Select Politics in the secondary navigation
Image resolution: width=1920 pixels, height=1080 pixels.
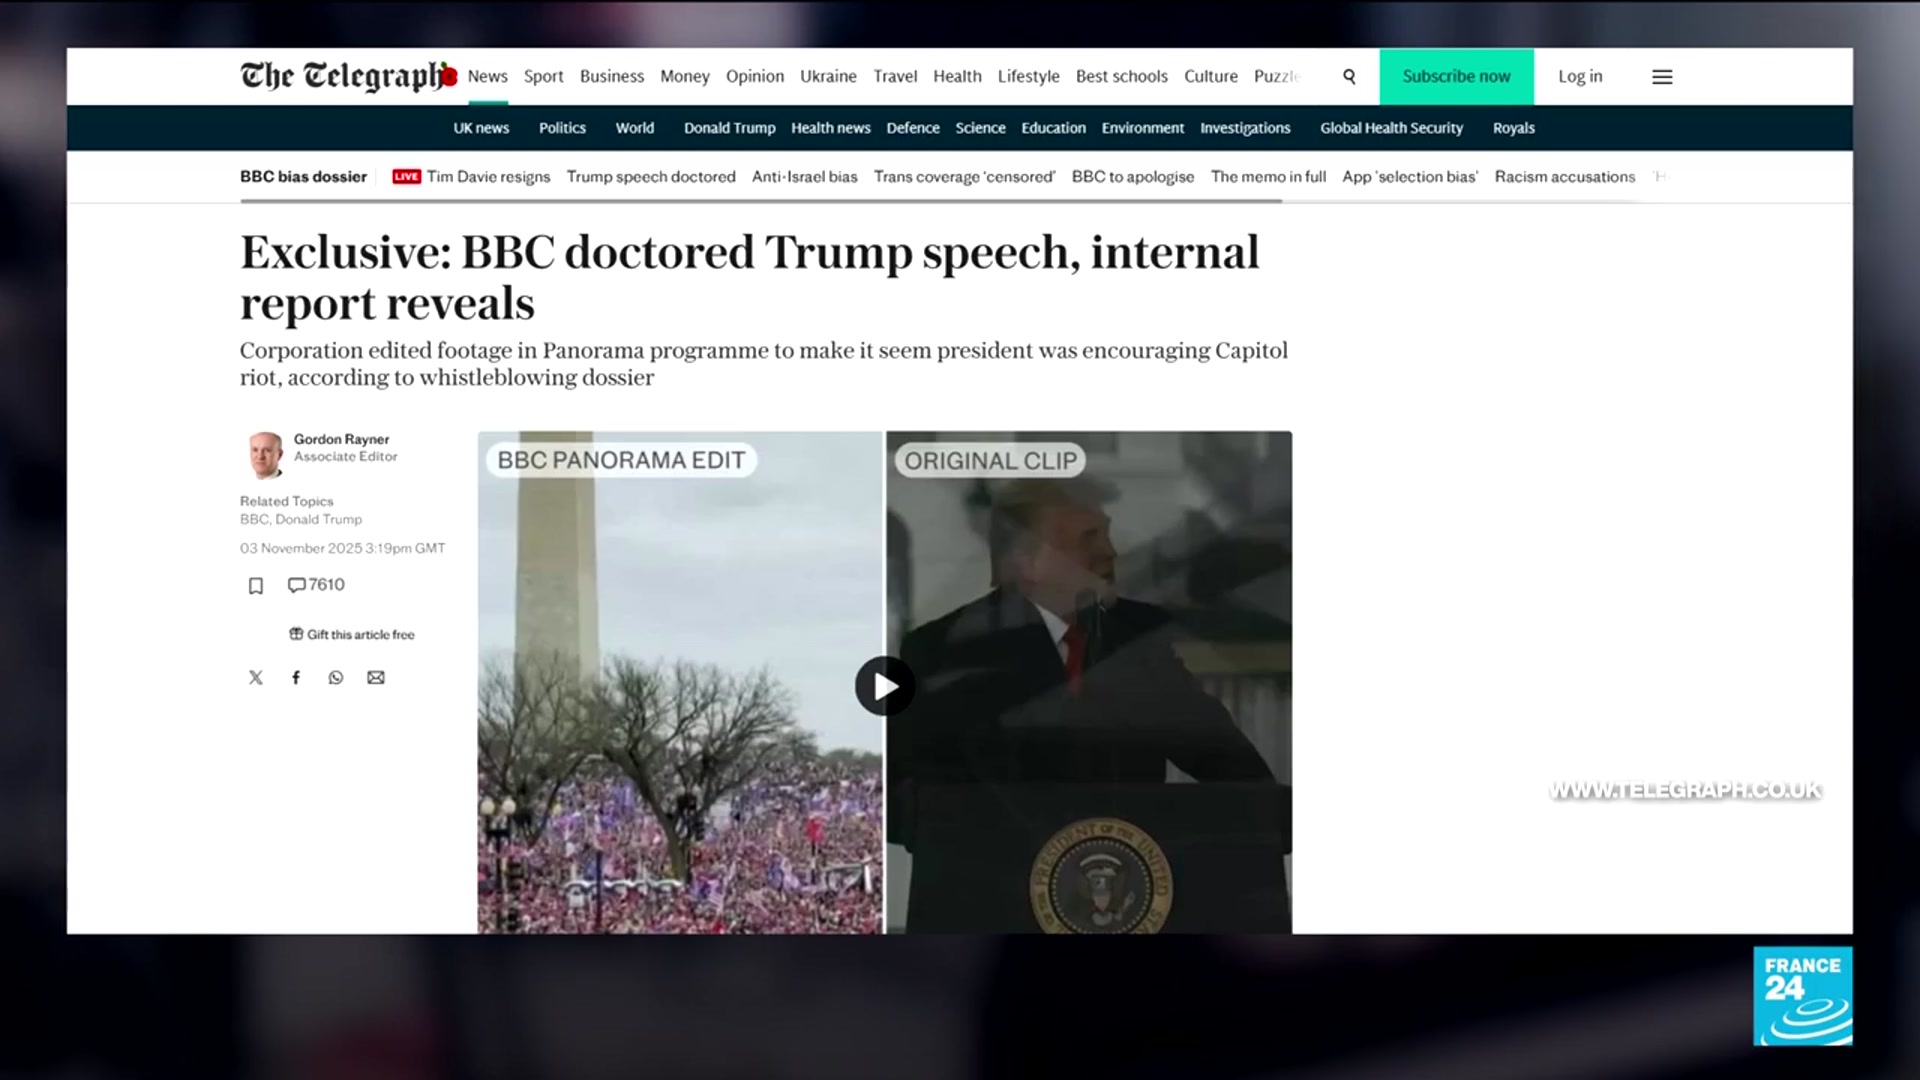[562, 128]
